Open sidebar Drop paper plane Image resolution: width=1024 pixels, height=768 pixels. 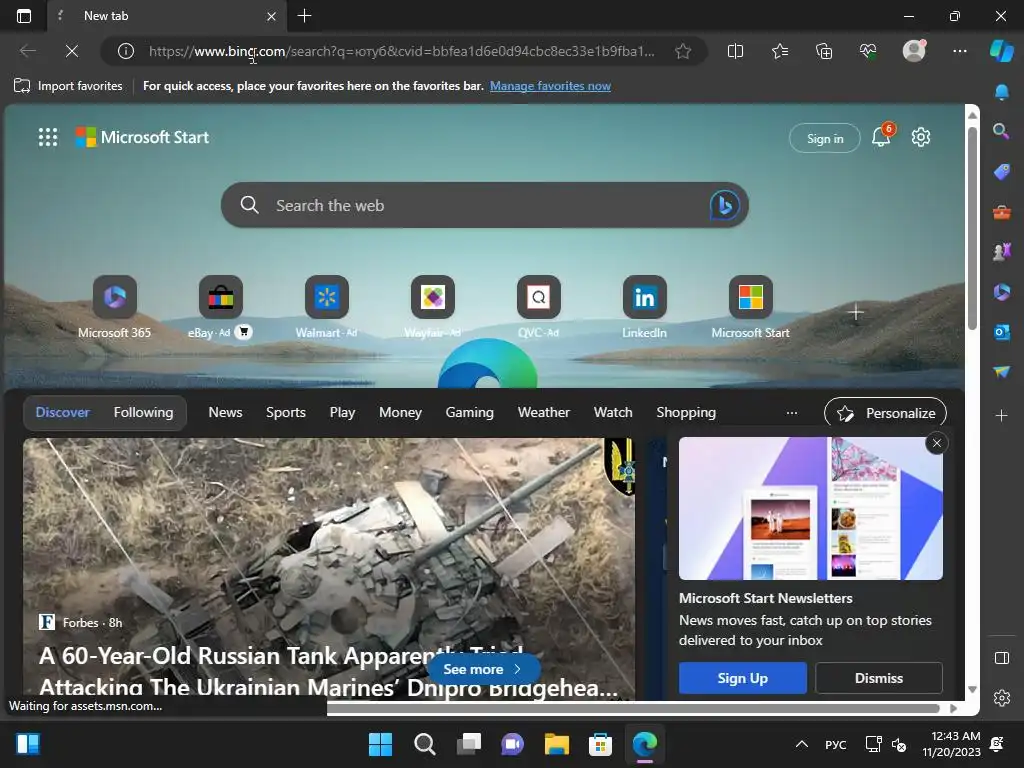(x=1001, y=372)
